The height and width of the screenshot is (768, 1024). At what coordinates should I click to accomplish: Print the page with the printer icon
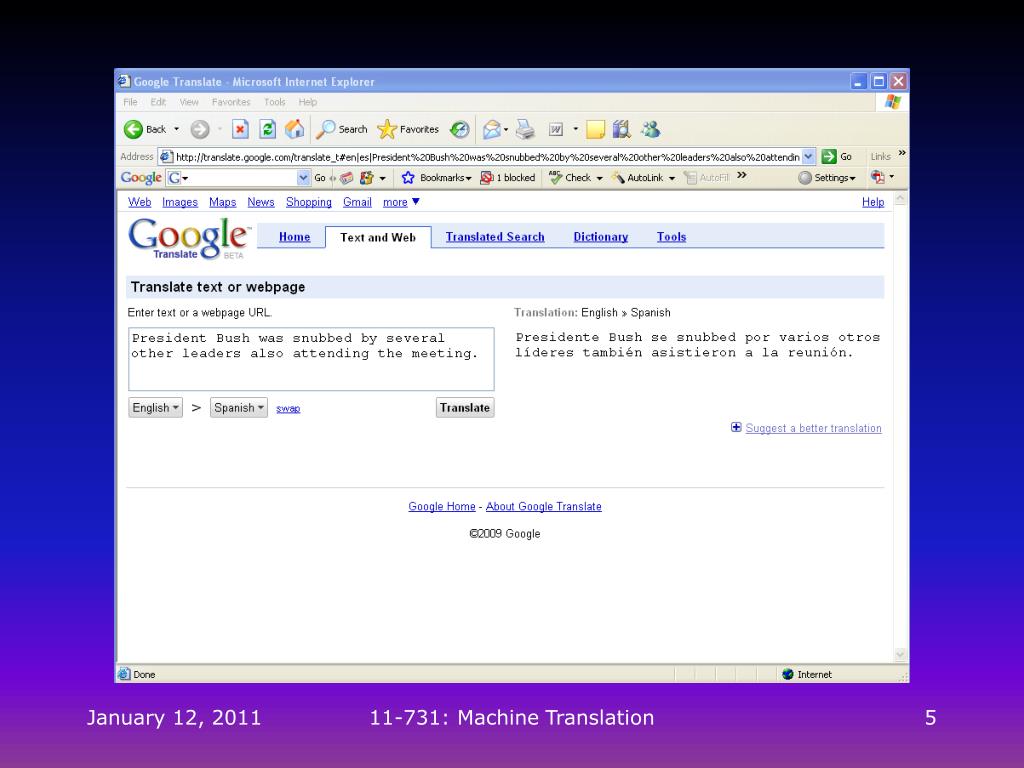(525, 129)
